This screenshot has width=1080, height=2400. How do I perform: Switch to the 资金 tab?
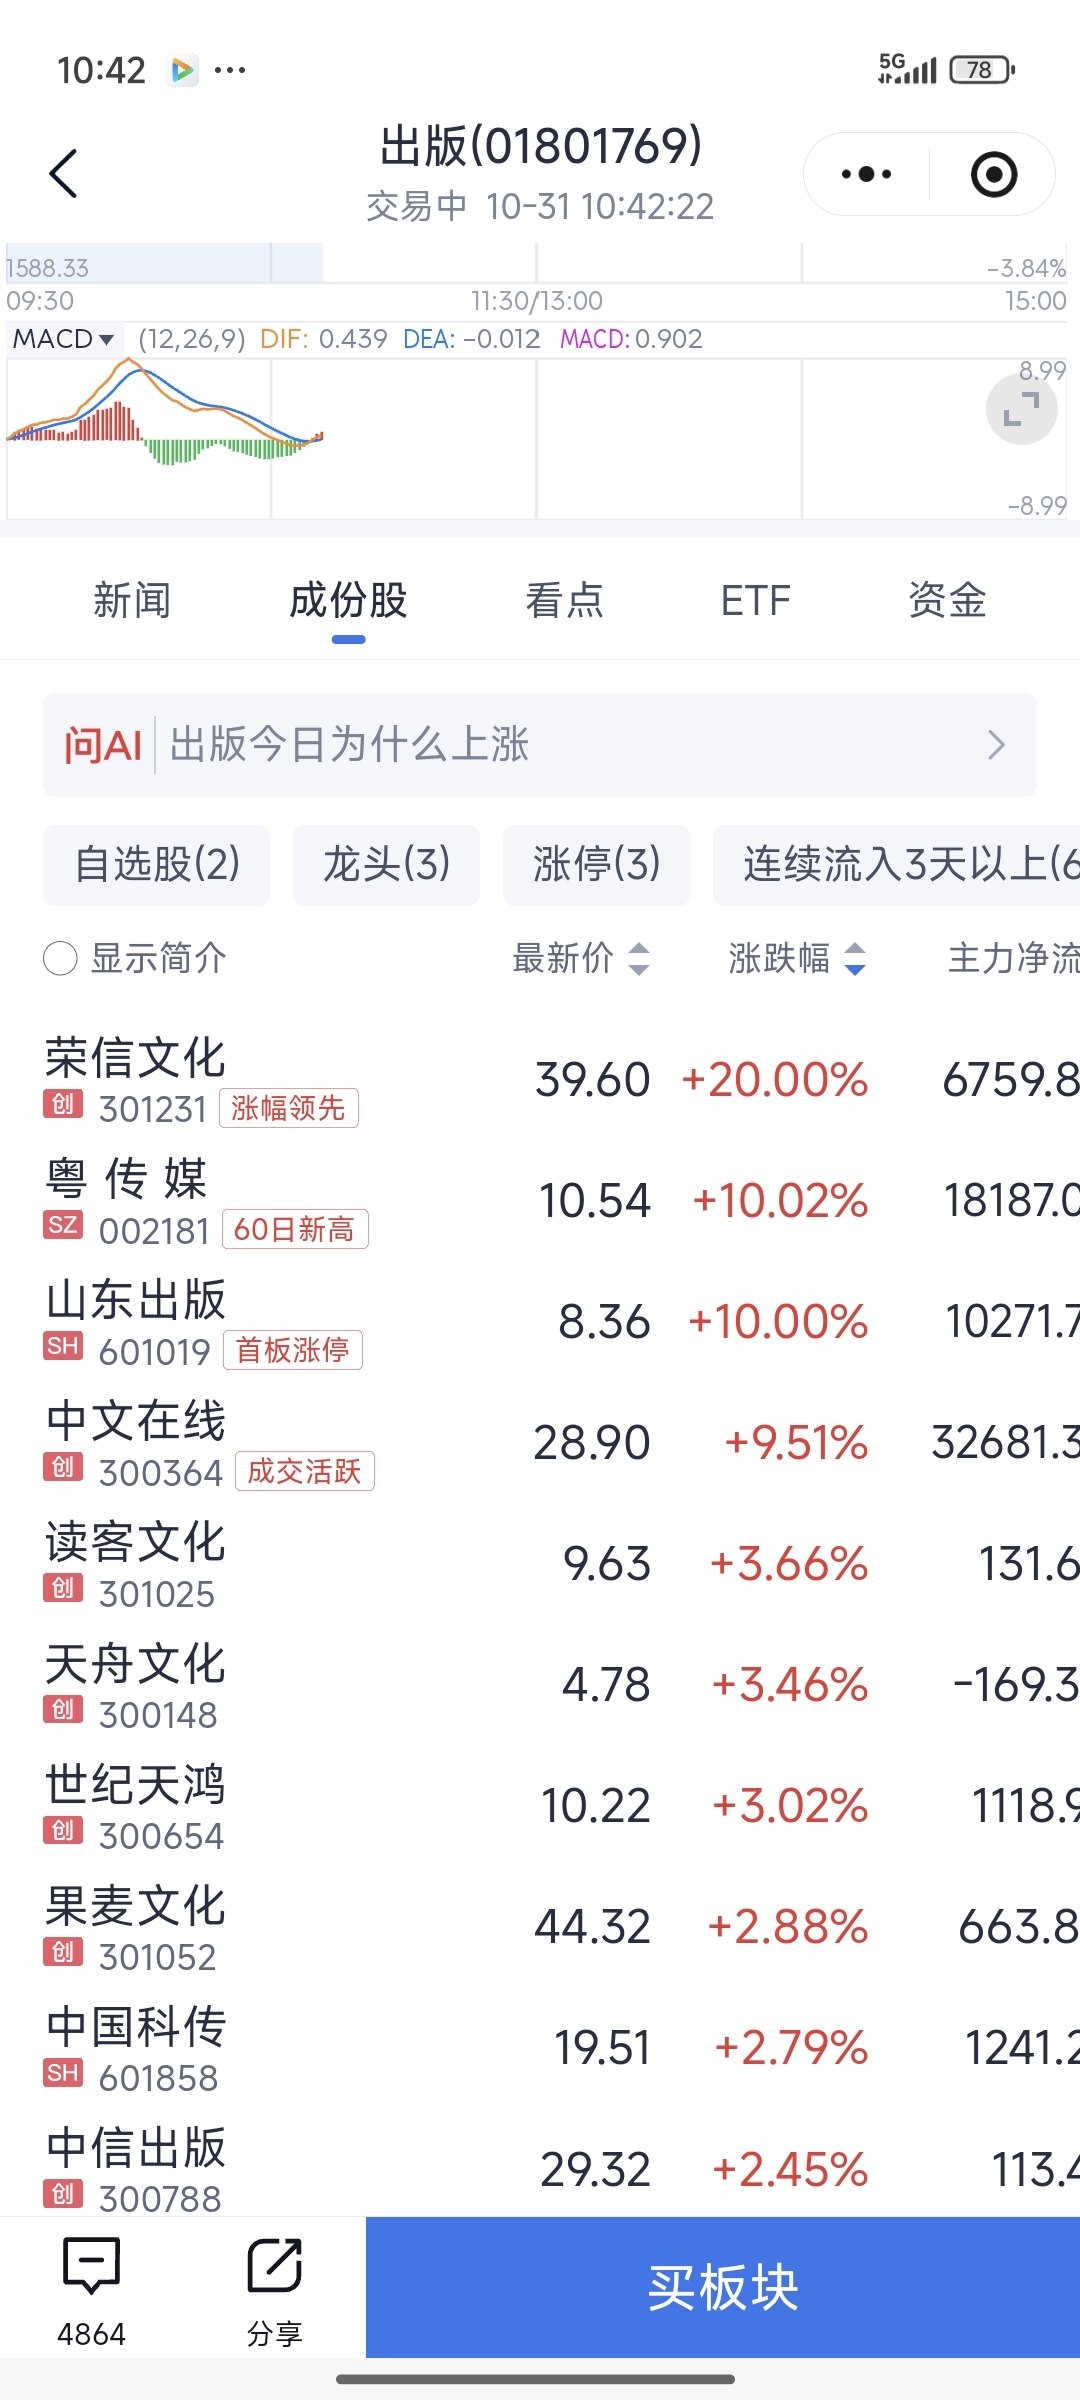947,600
